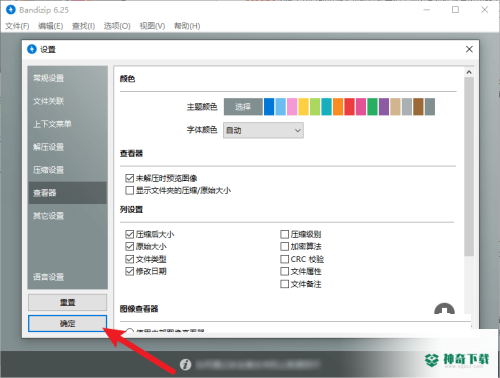Click the settings scrollbar up arrow

(469, 72)
